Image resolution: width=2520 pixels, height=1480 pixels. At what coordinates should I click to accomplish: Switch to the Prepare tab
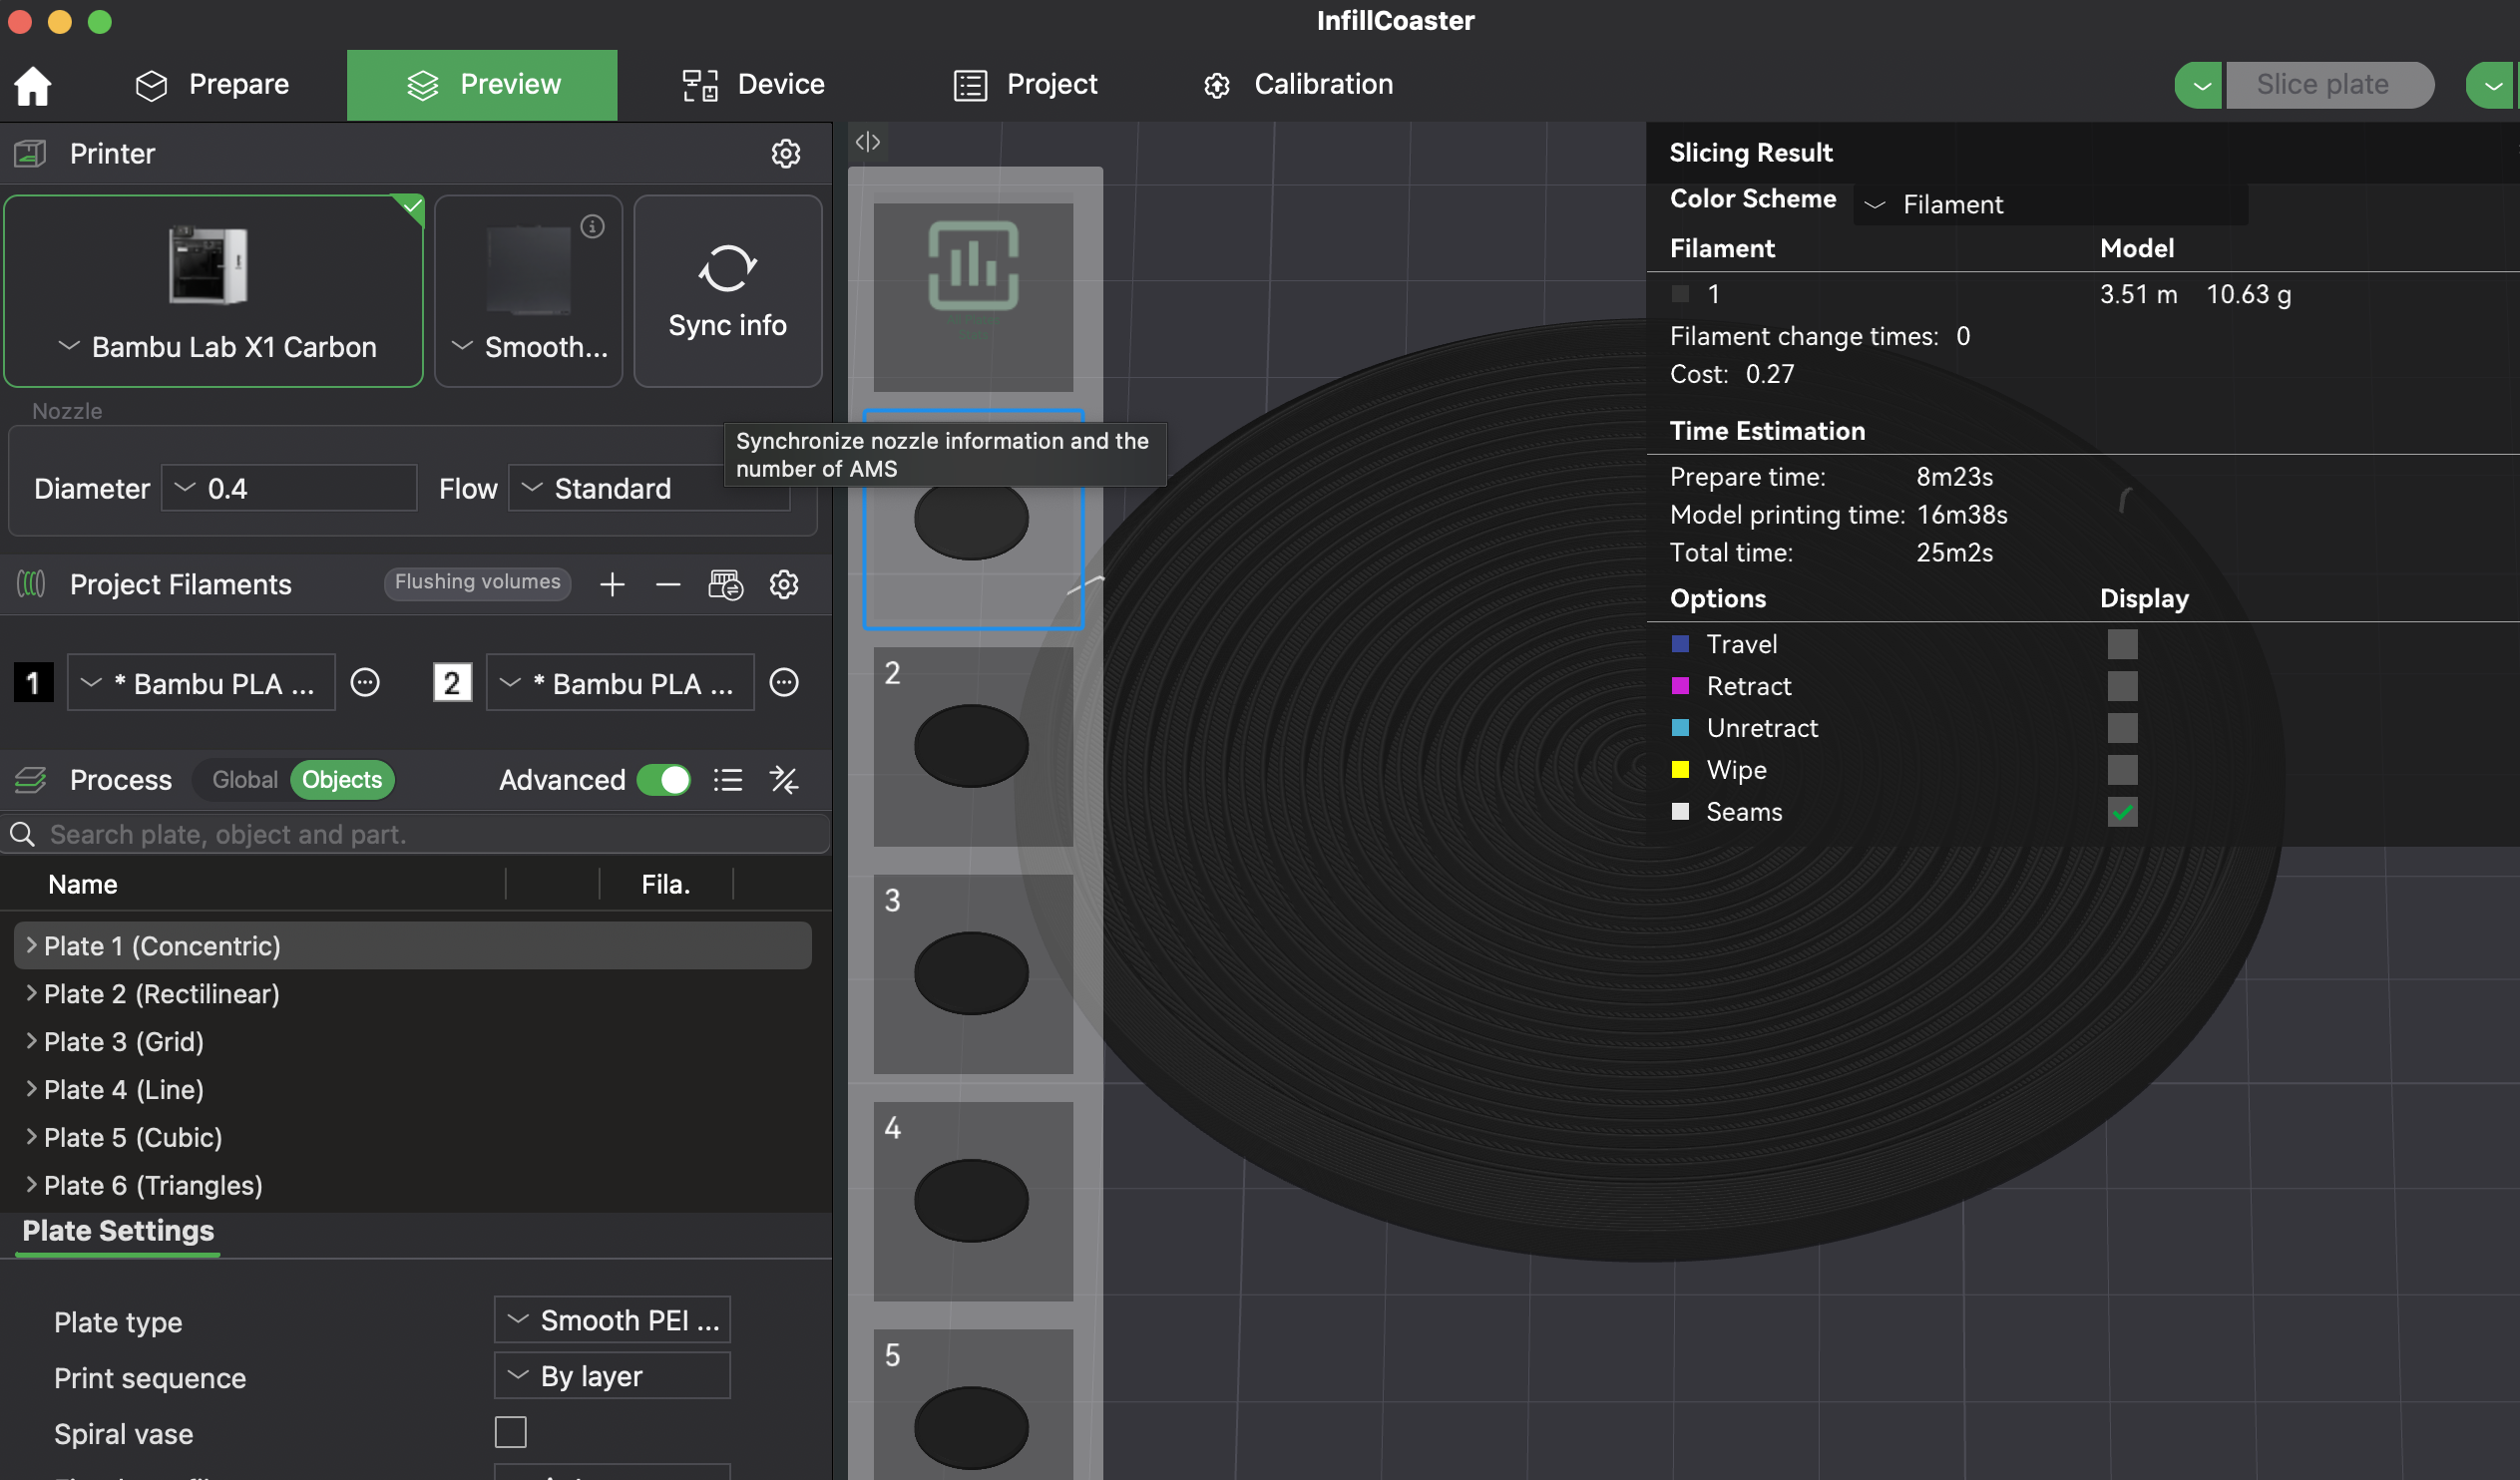pyautogui.click(x=212, y=85)
